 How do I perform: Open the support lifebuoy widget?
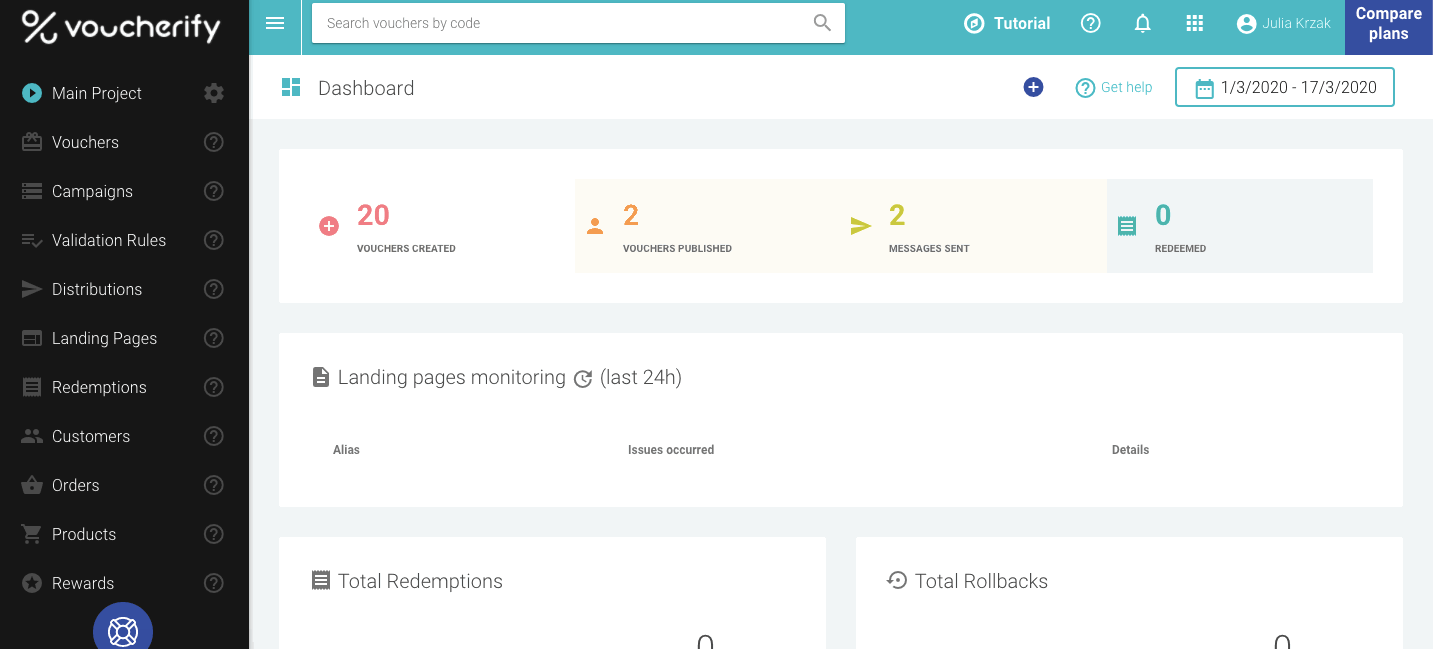point(123,630)
